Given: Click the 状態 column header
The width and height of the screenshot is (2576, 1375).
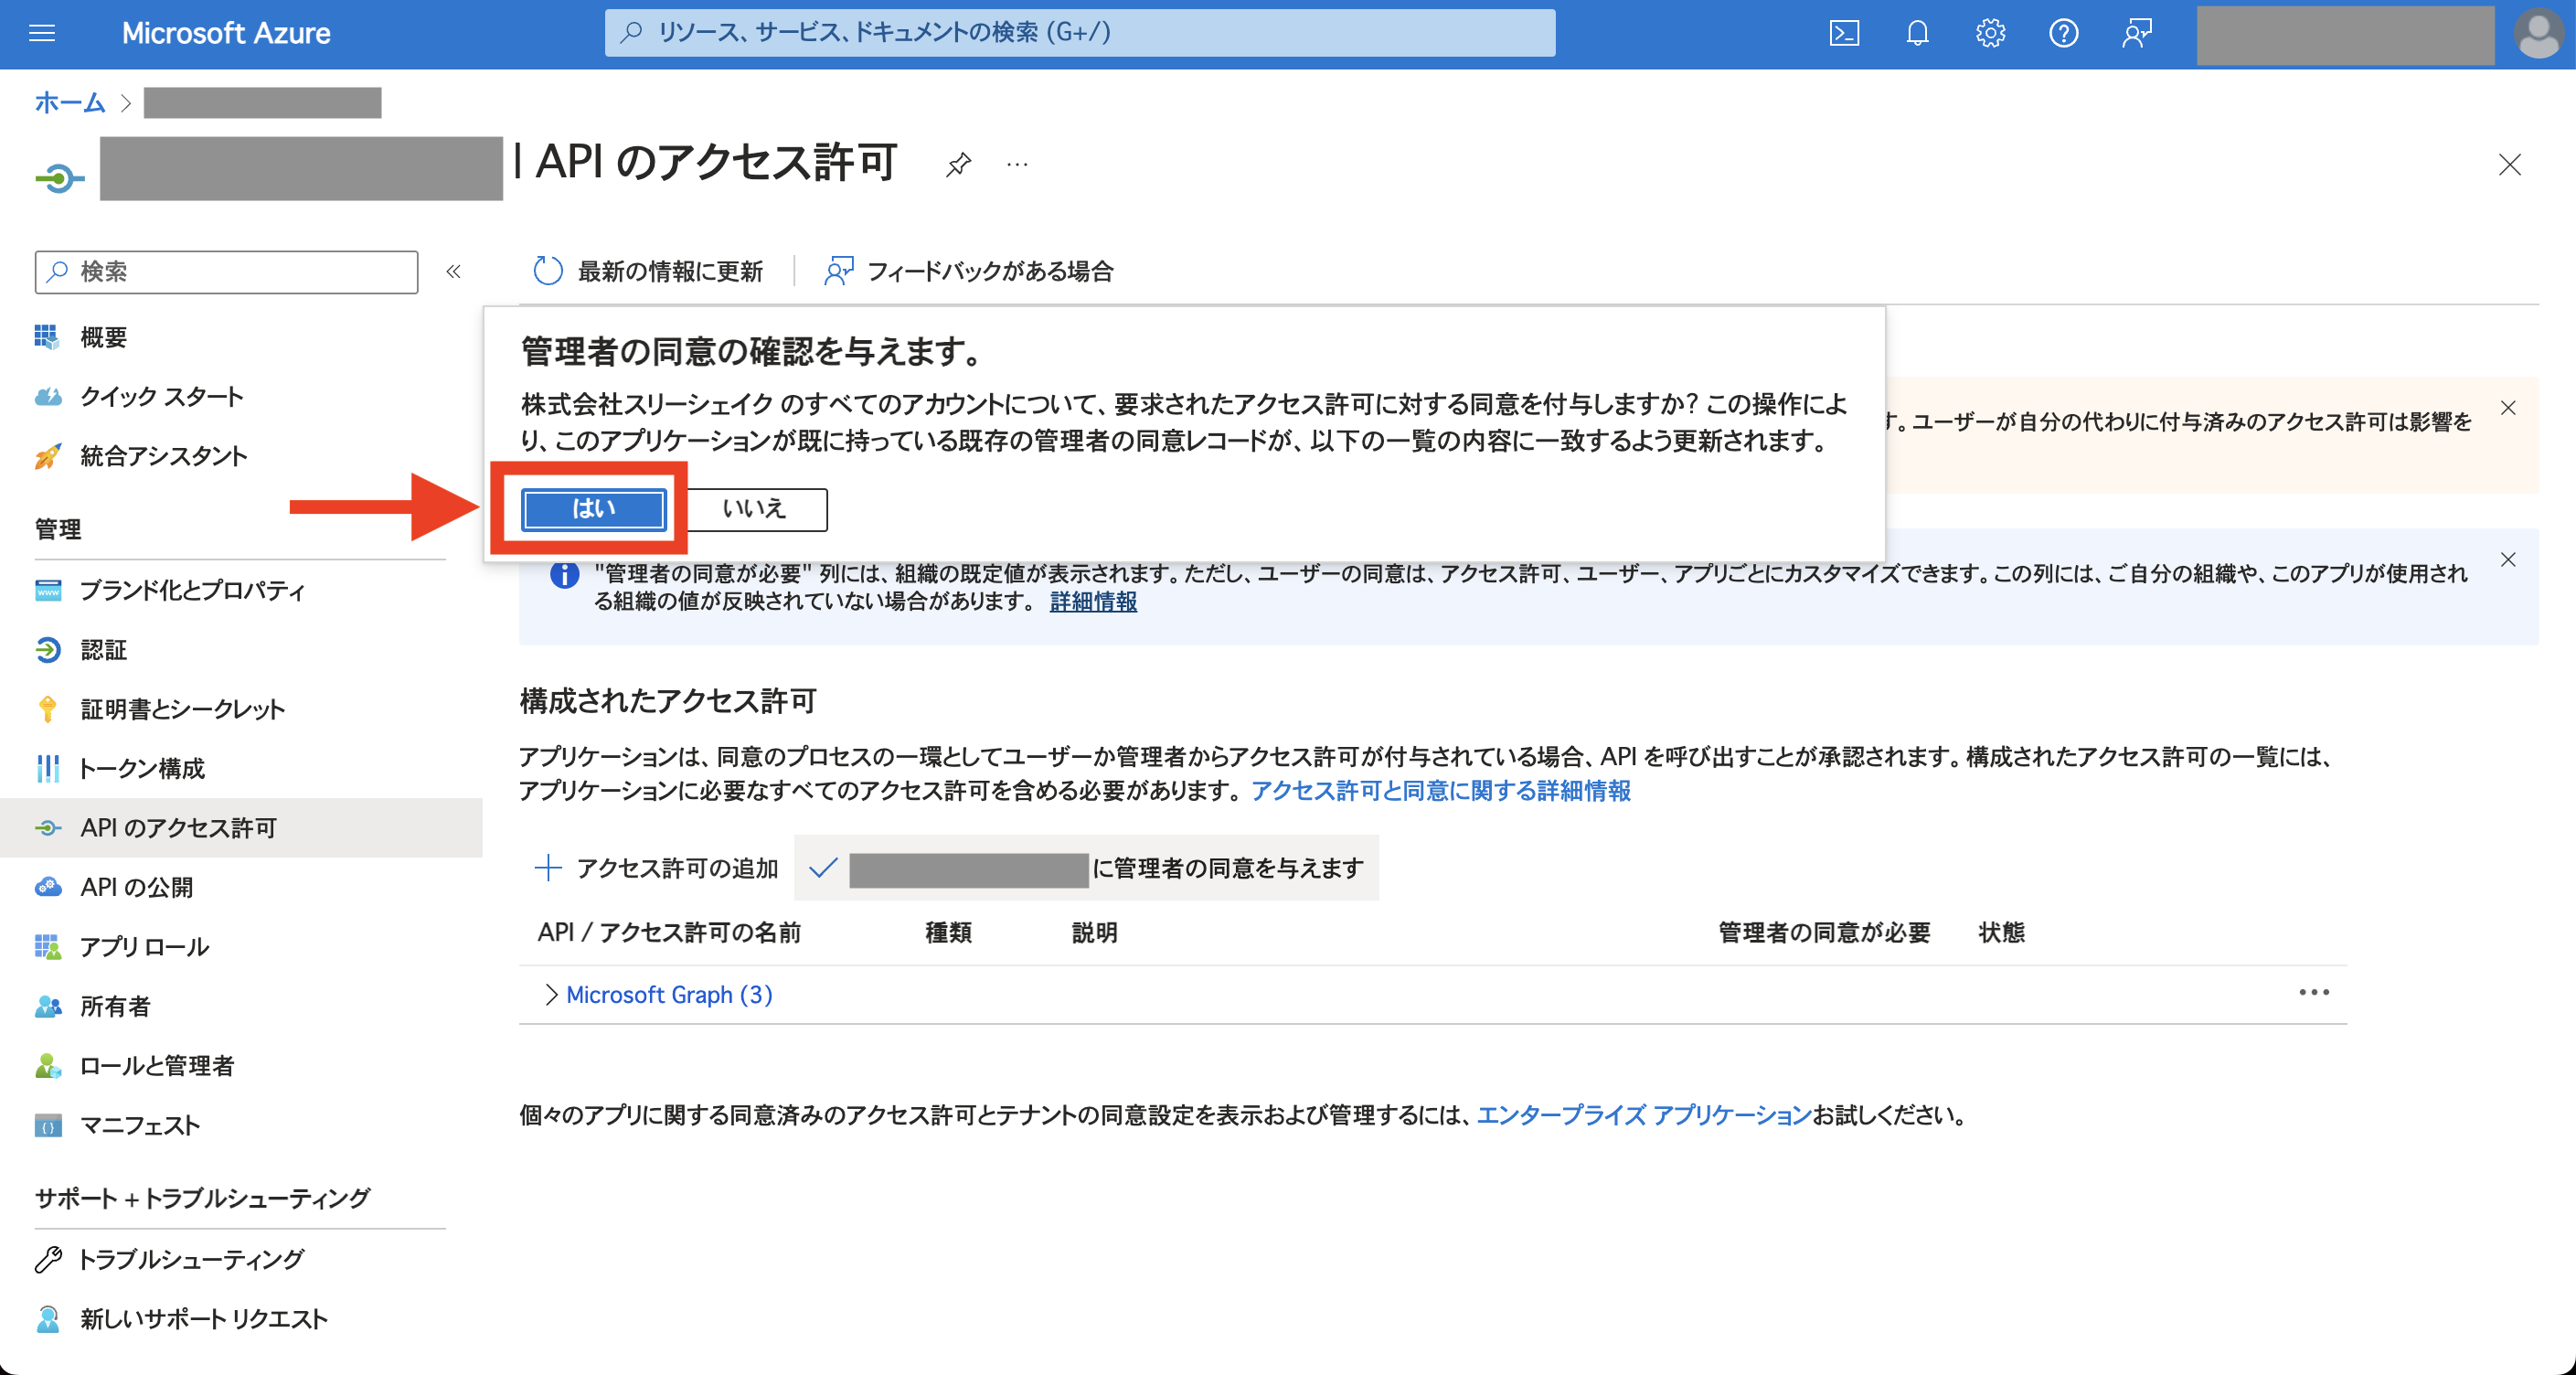Looking at the screenshot, I should tap(2001, 933).
